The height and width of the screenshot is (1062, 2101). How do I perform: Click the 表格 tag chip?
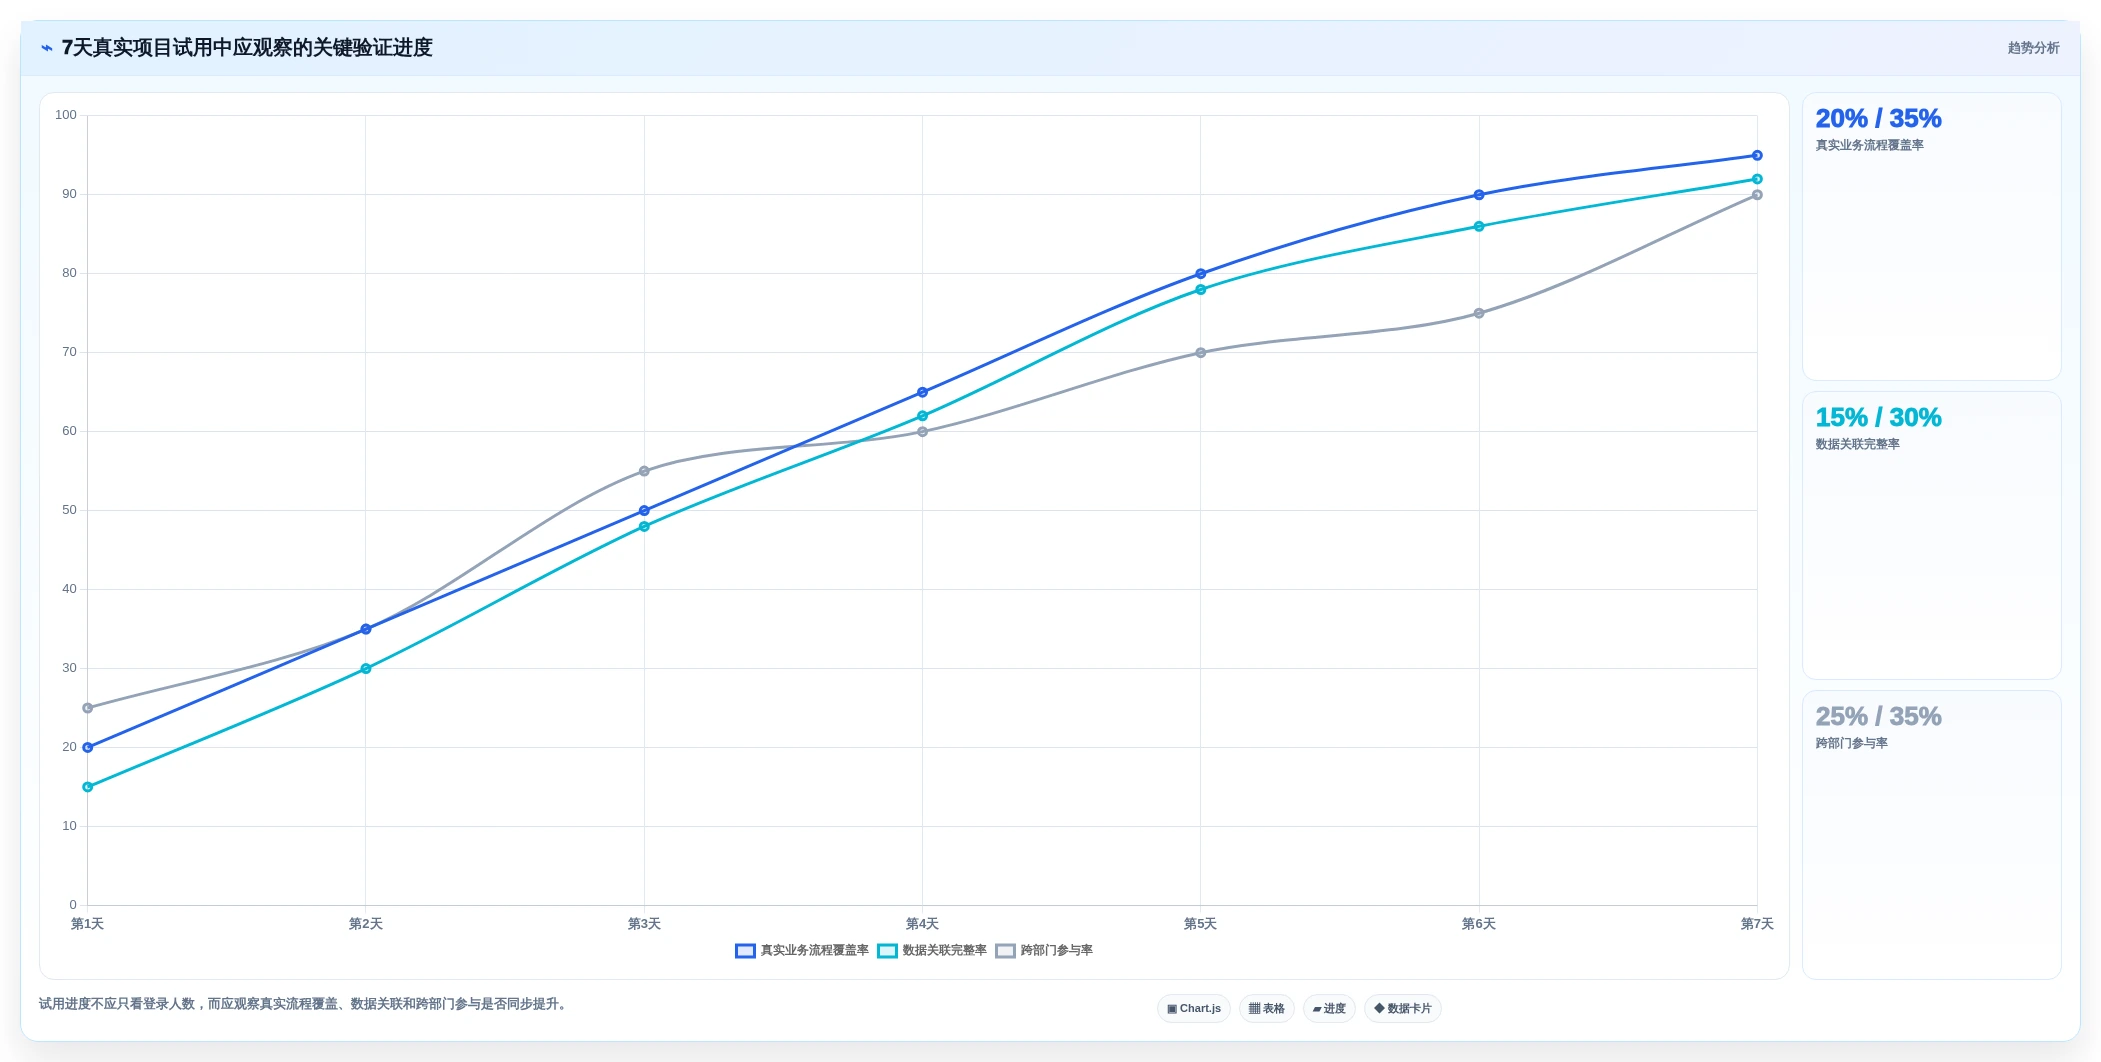pyautogui.click(x=1267, y=1008)
